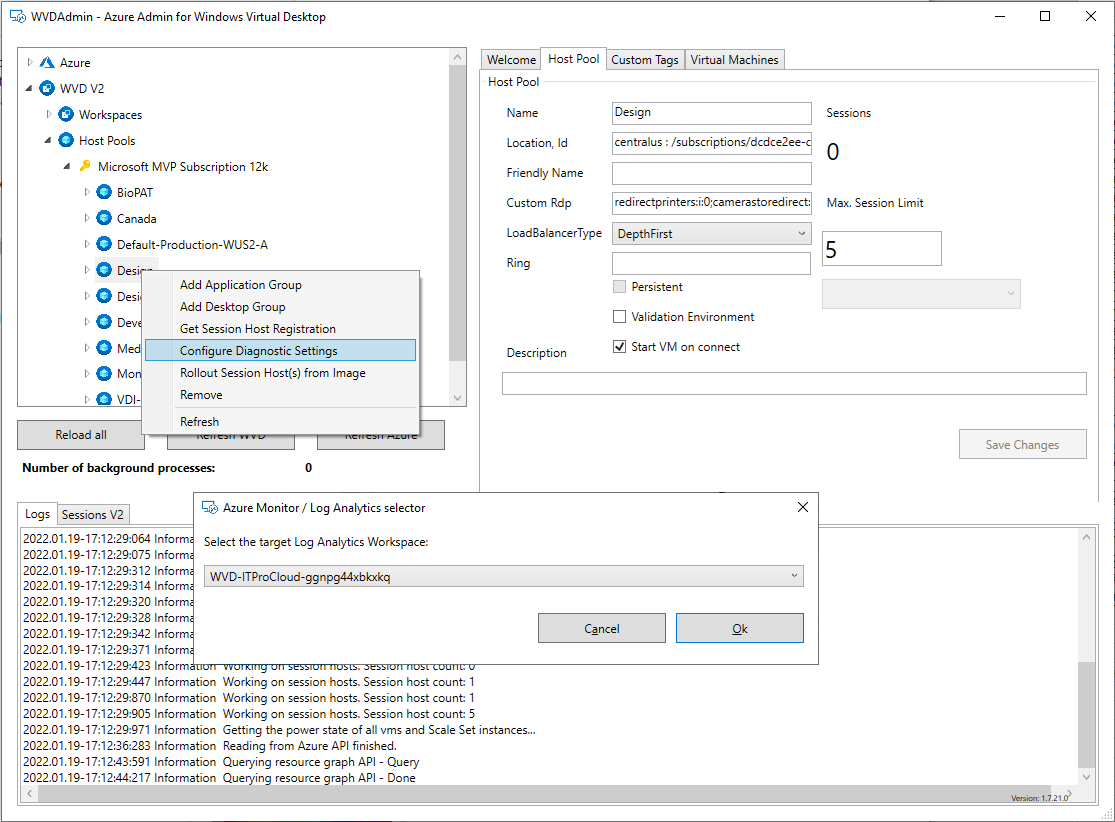Image resolution: width=1115 pixels, height=822 pixels.
Task: Expand the Azure tree node
Action: [30, 63]
